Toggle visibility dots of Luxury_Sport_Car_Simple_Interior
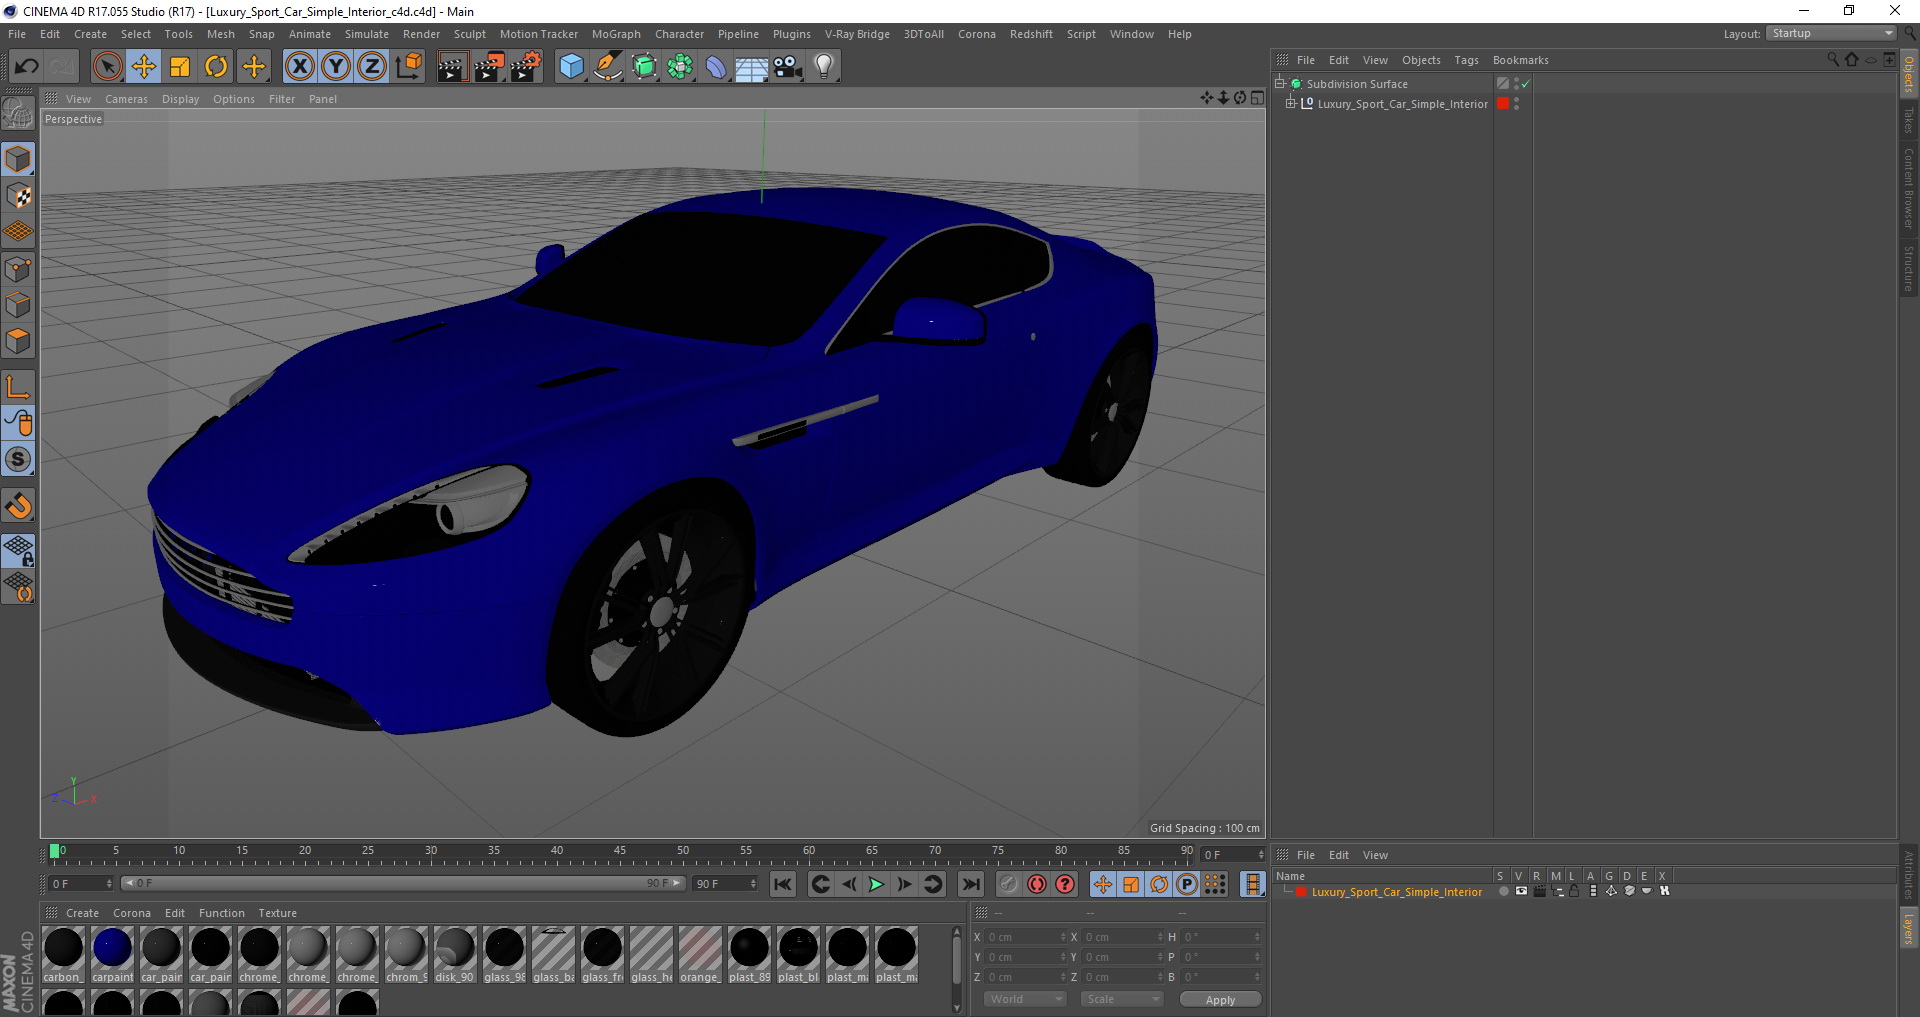This screenshot has width=1920, height=1017. [1517, 103]
